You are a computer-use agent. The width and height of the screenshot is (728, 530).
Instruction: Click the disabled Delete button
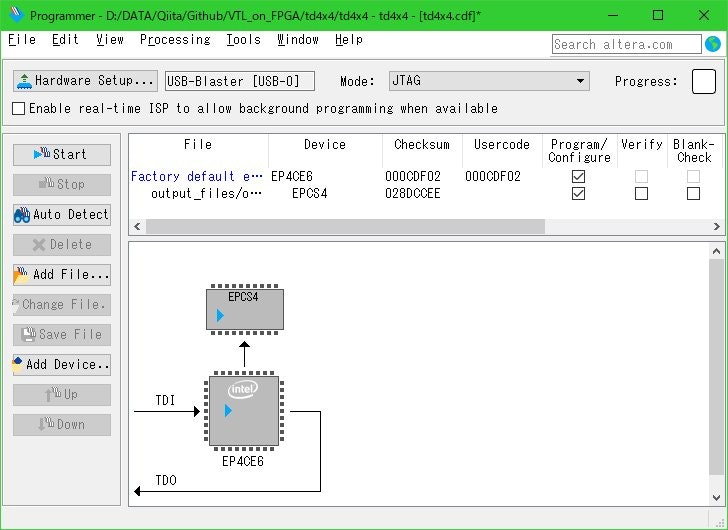[x=62, y=245]
